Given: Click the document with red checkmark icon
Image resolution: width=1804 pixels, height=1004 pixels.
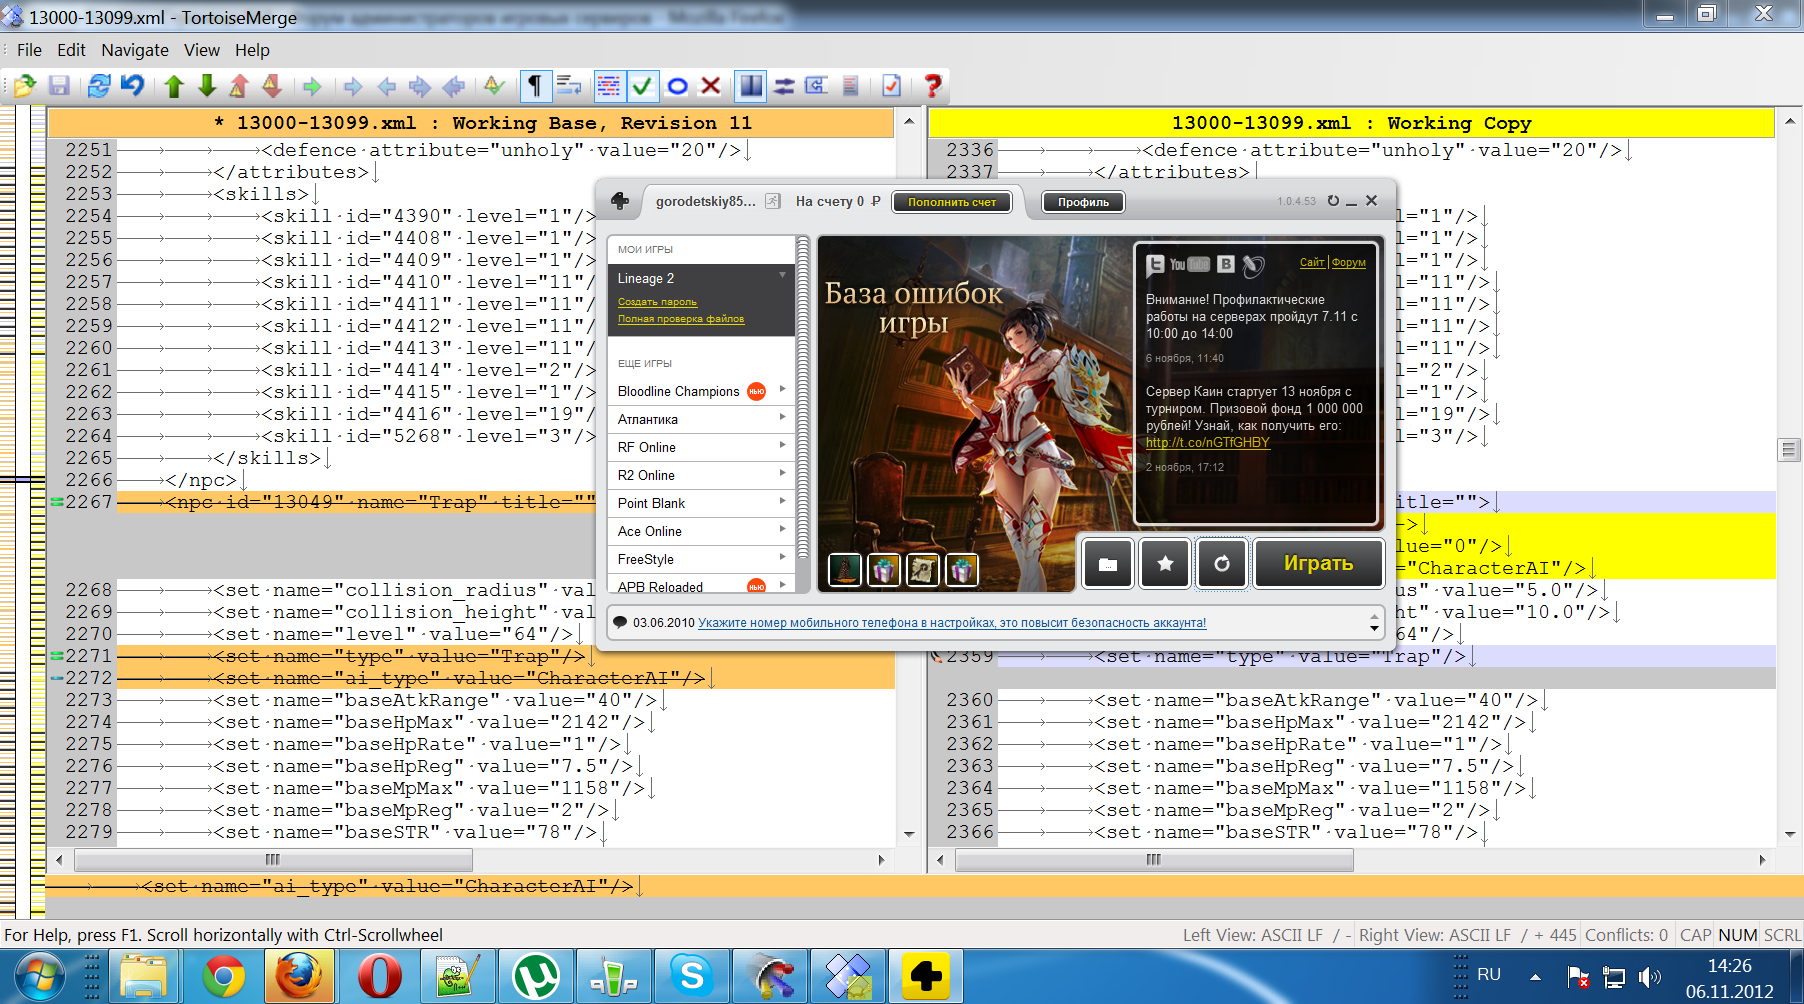Looking at the screenshot, I should pos(892,86).
